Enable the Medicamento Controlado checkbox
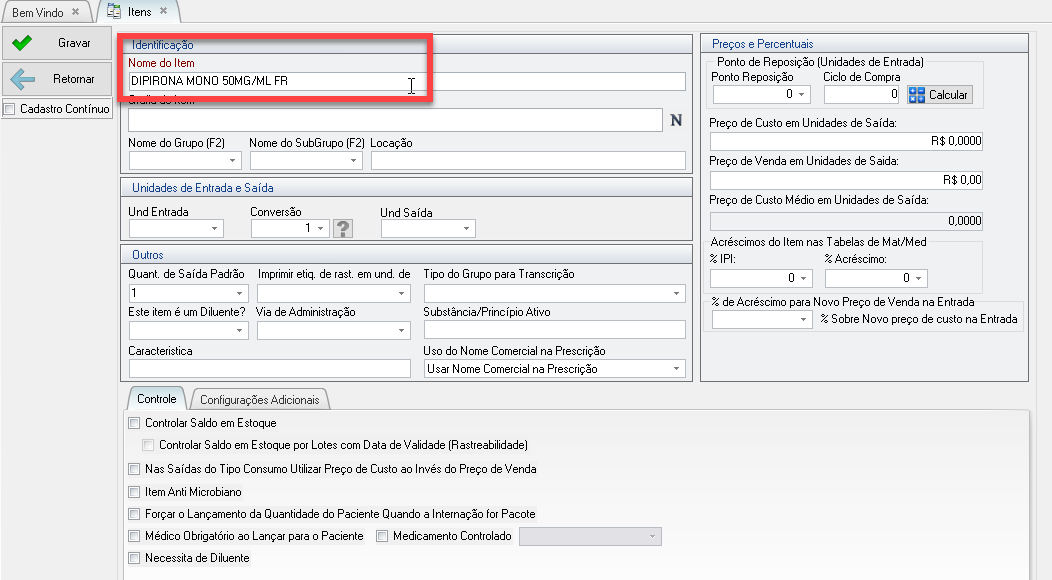Viewport: 1052px width, 580px height. pyautogui.click(x=382, y=537)
